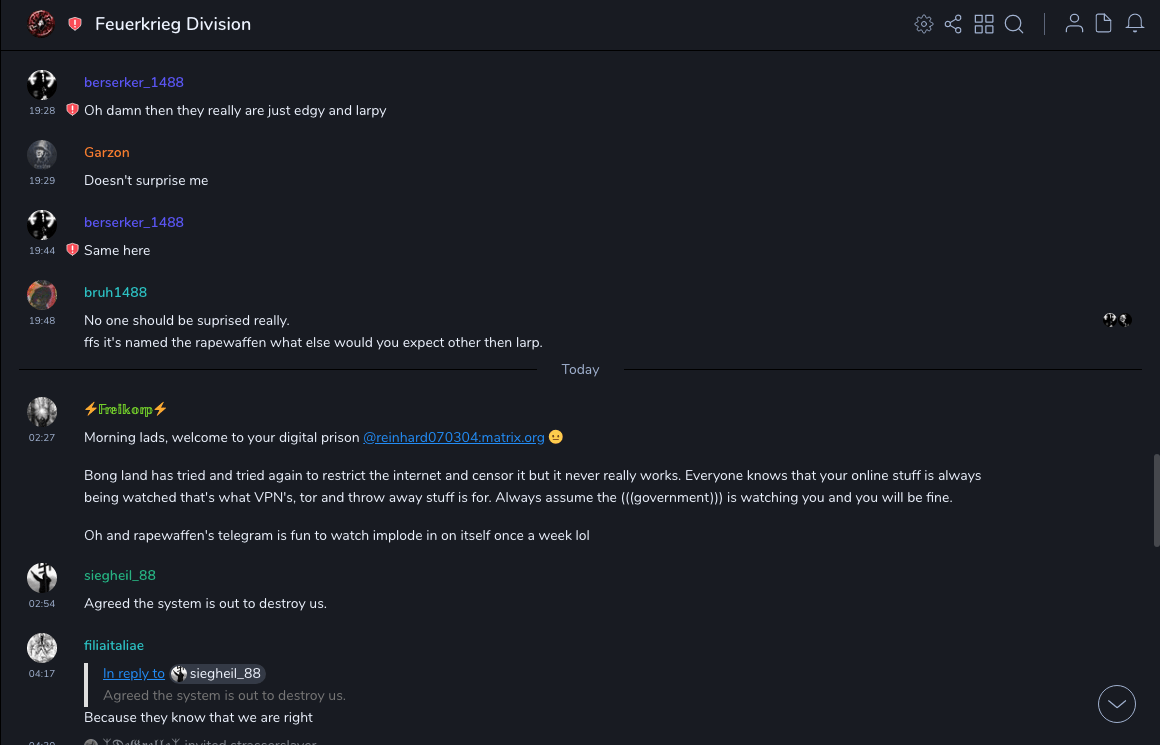Click the red shield beside room name
Screen dimensions: 1160x745
click(75, 24)
